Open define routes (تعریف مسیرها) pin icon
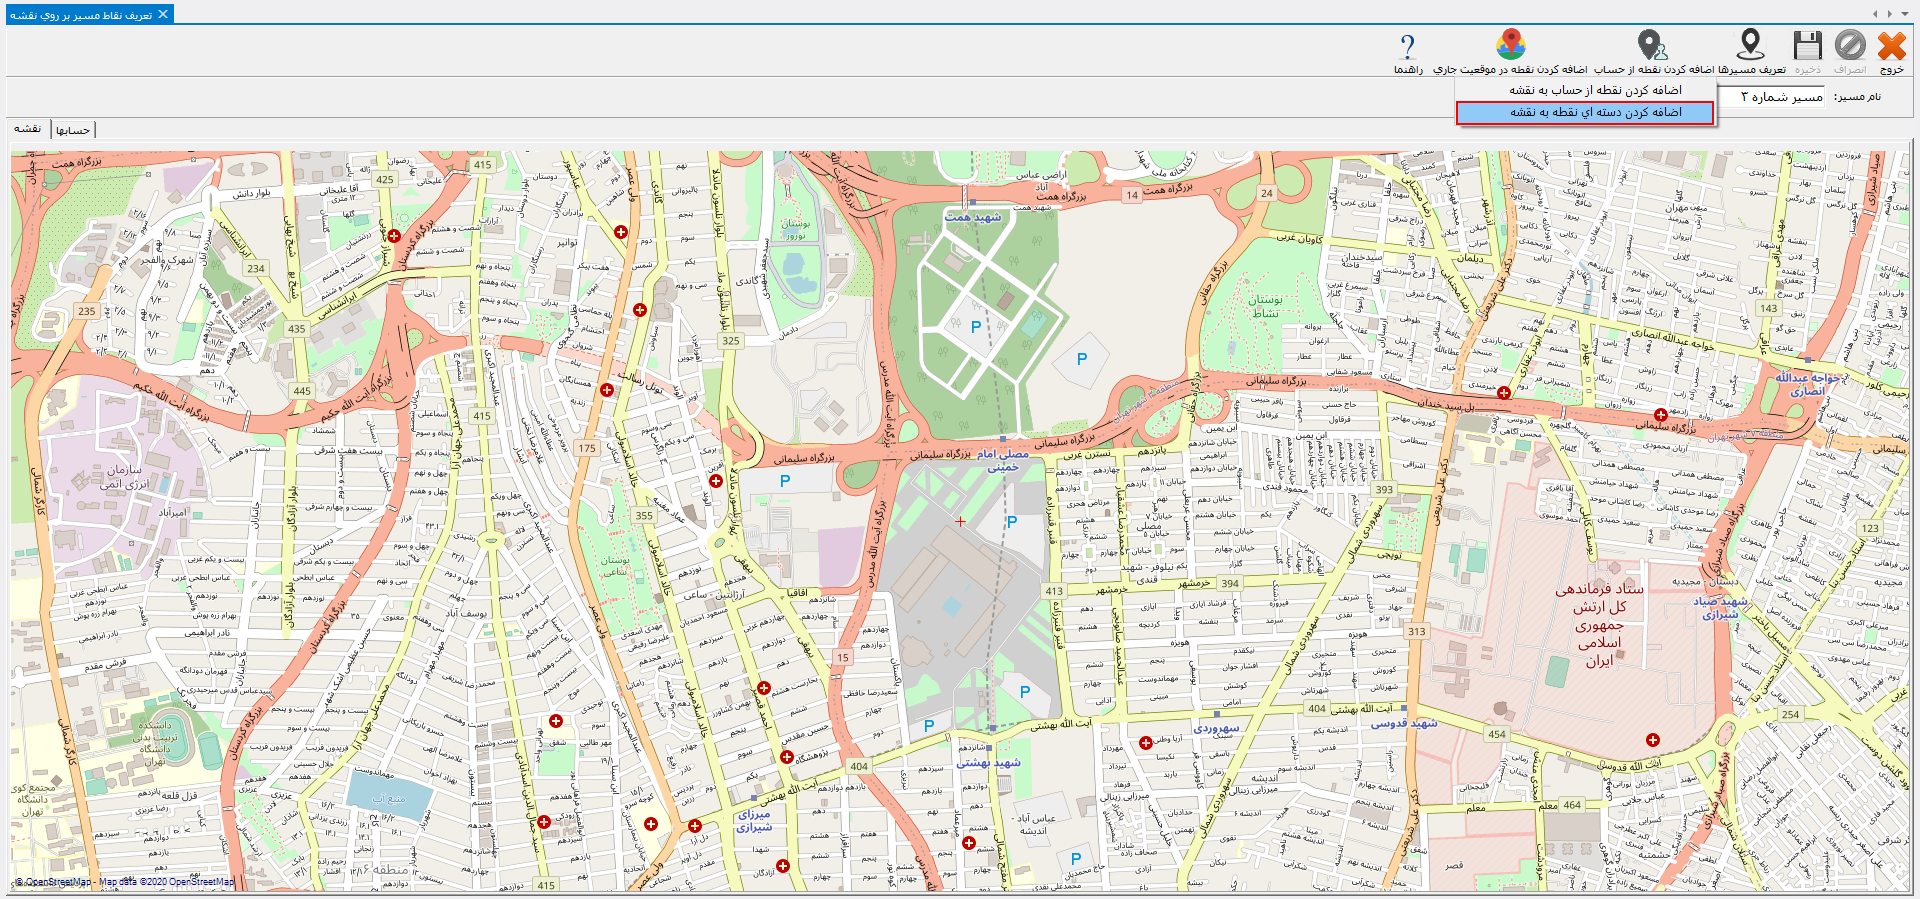 point(1750,46)
